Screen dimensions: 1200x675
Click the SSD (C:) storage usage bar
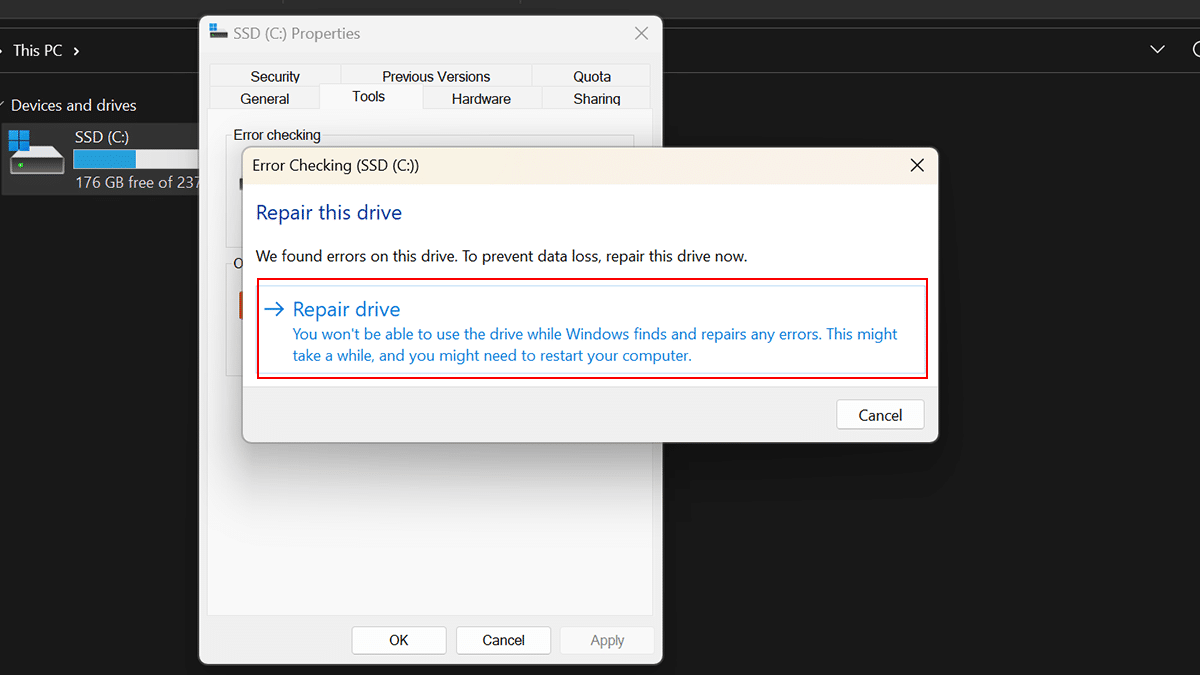tap(136, 159)
